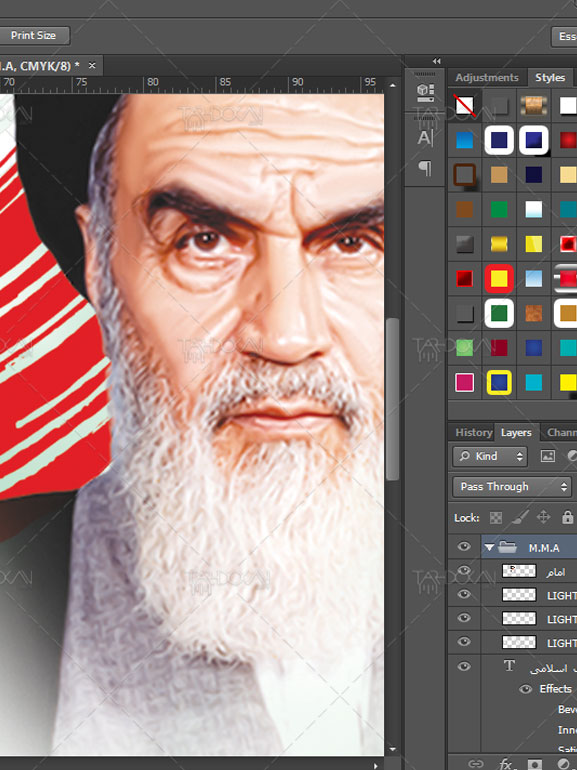Click the lock all padlock icon
The height and width of the screenshot is (770, 577).
tap(567, 517)
